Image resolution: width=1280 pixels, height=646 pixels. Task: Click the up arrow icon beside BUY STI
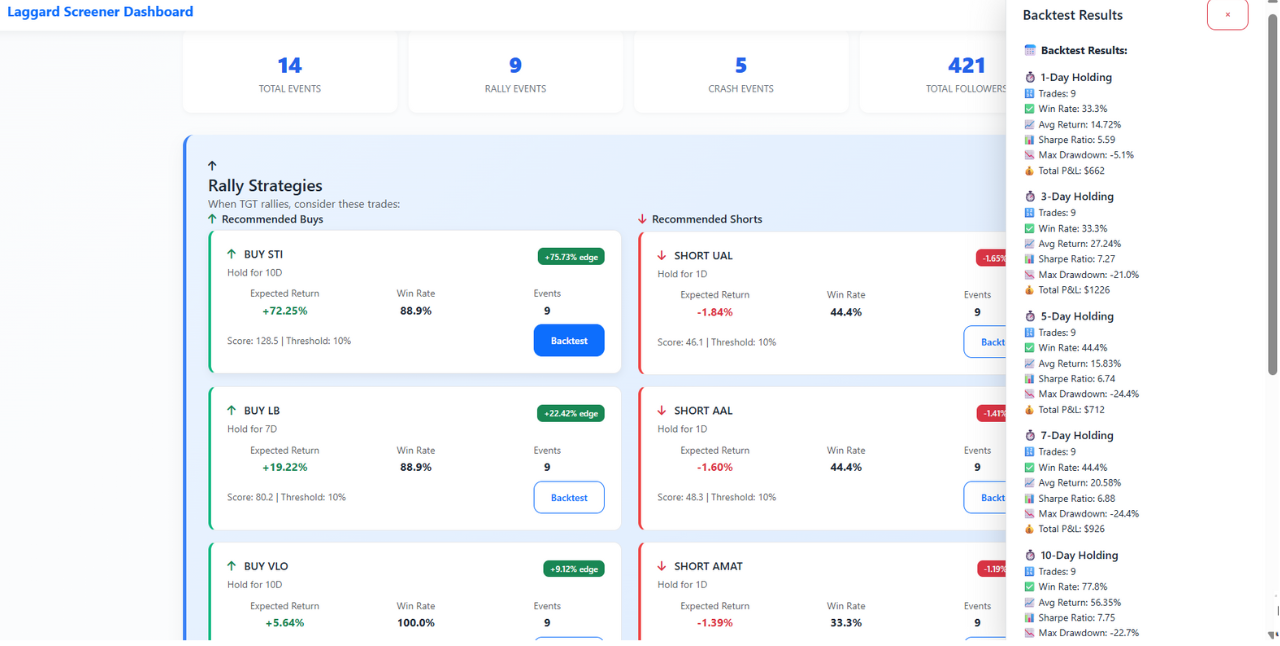pos(232,254)
